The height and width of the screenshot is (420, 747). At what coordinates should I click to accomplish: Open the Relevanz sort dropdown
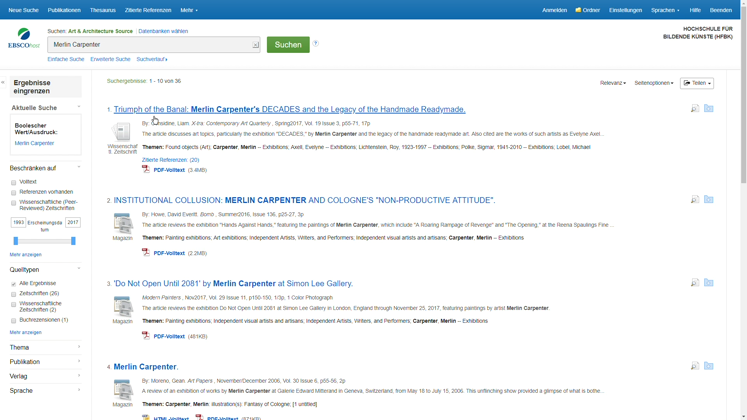coord(613,83)
